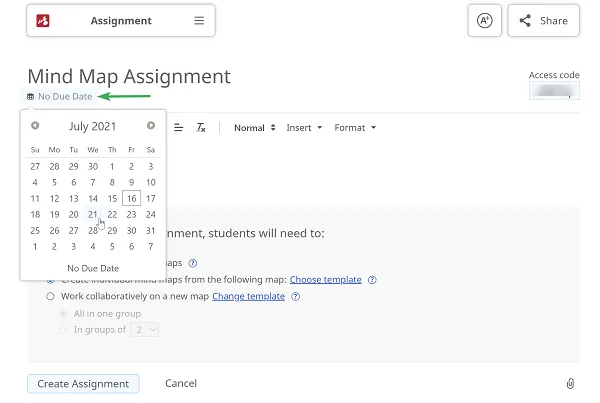Open the Normal text style dropdown
This screenshot has height=403, width=600.
255,128
